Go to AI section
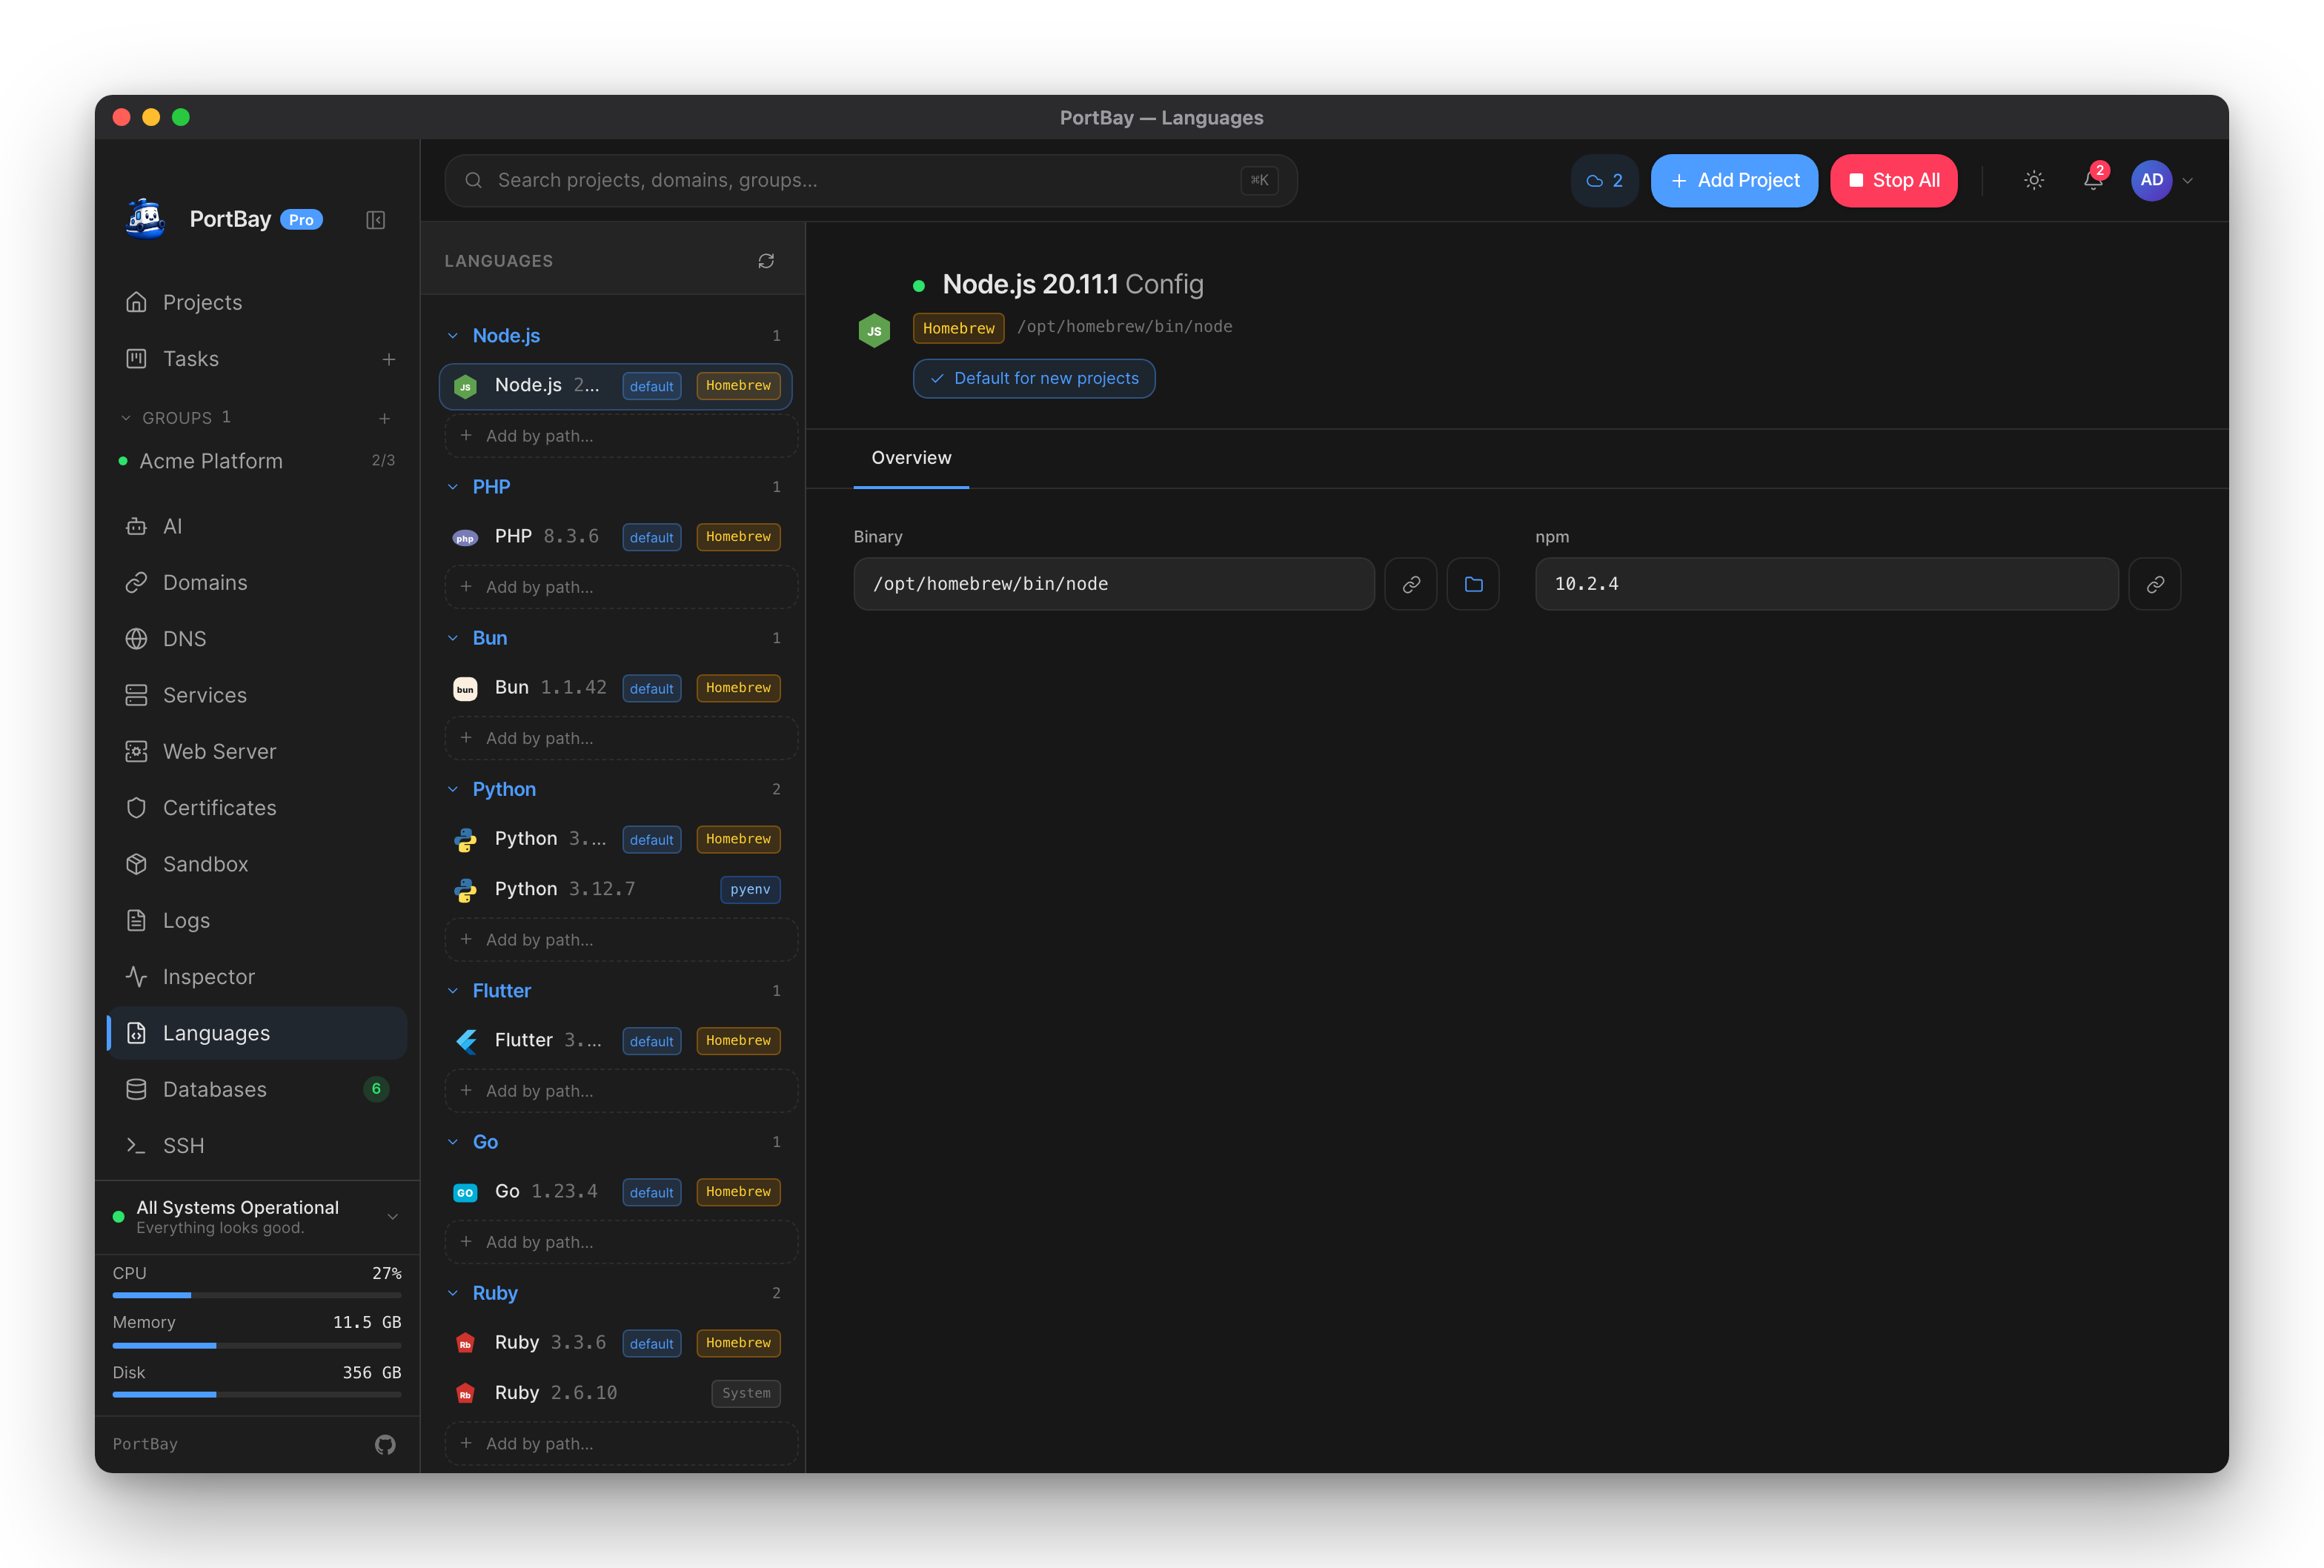The height and width of the screenshot is (1568, 2324). click(x=257, y=526)
